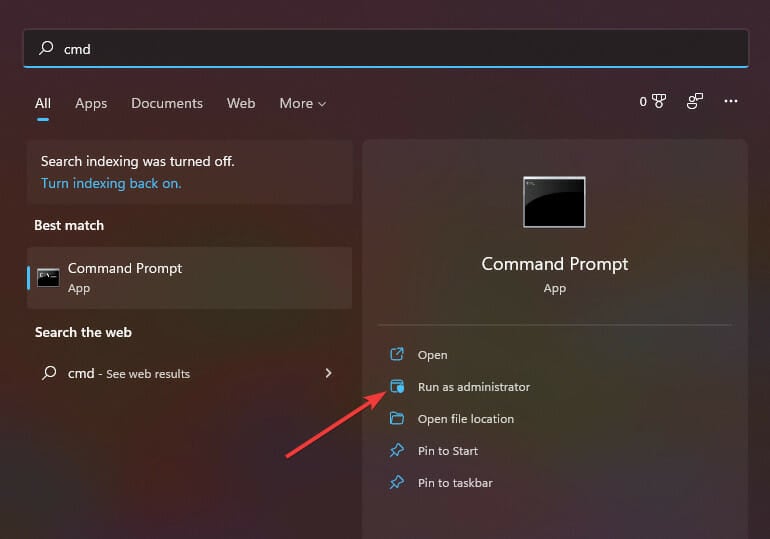Switch to the Web tab

coord(241,104)
